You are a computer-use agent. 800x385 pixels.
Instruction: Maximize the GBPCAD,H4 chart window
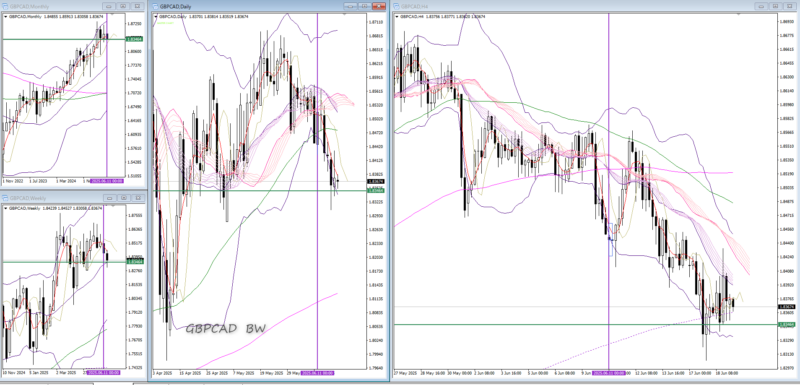(x=775, y=6)
